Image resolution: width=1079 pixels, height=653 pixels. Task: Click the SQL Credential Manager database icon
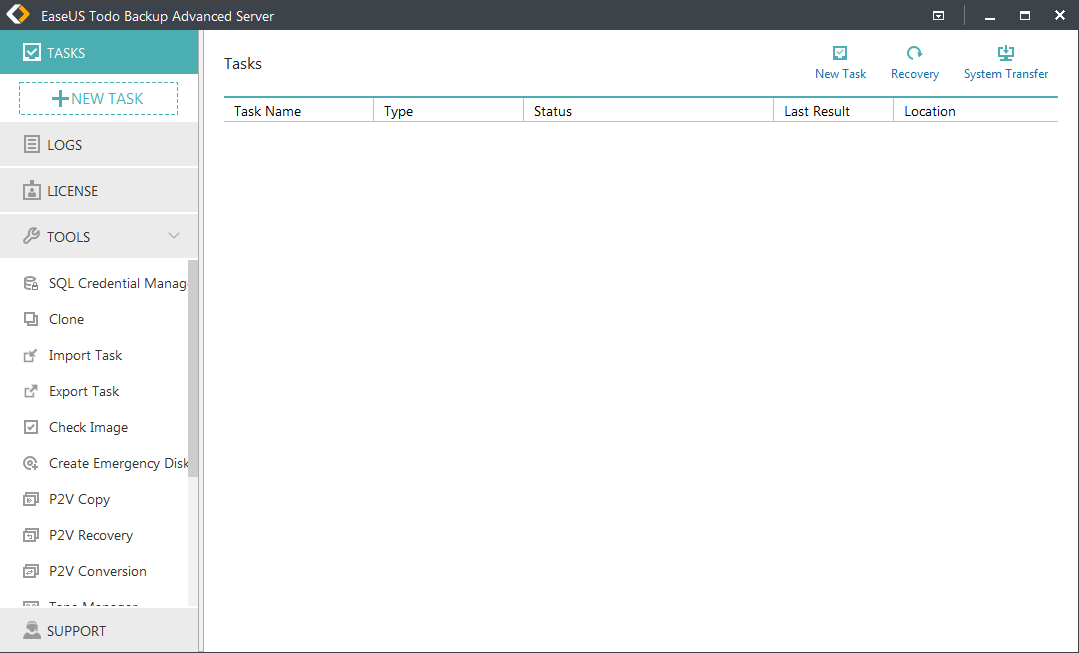31,283
